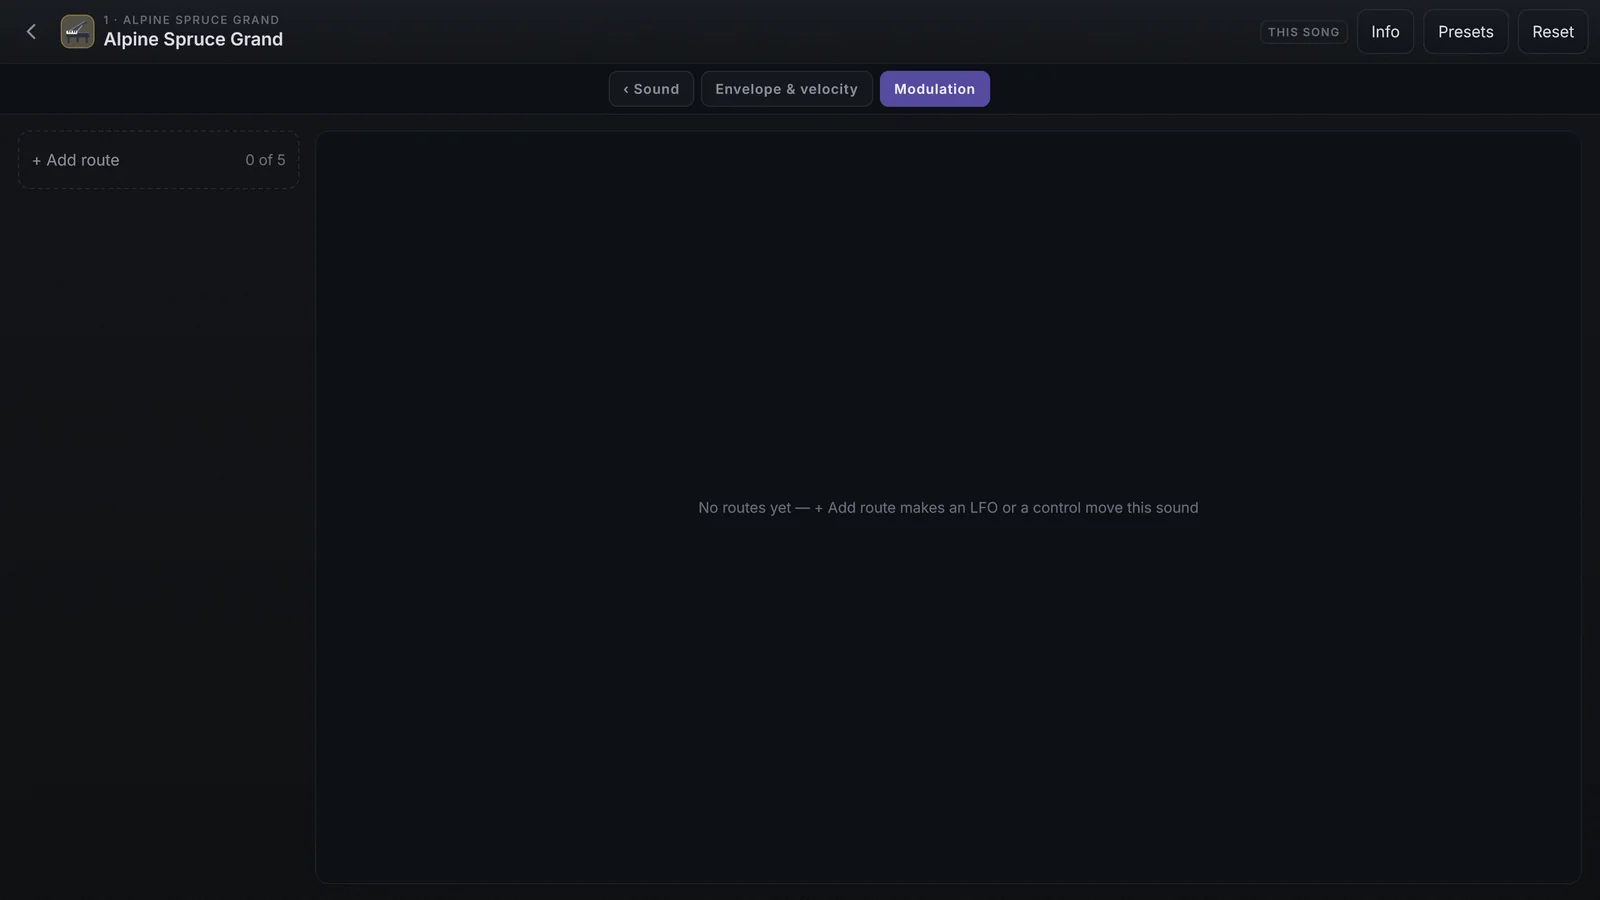Open the Sound tab

(651, 89)
